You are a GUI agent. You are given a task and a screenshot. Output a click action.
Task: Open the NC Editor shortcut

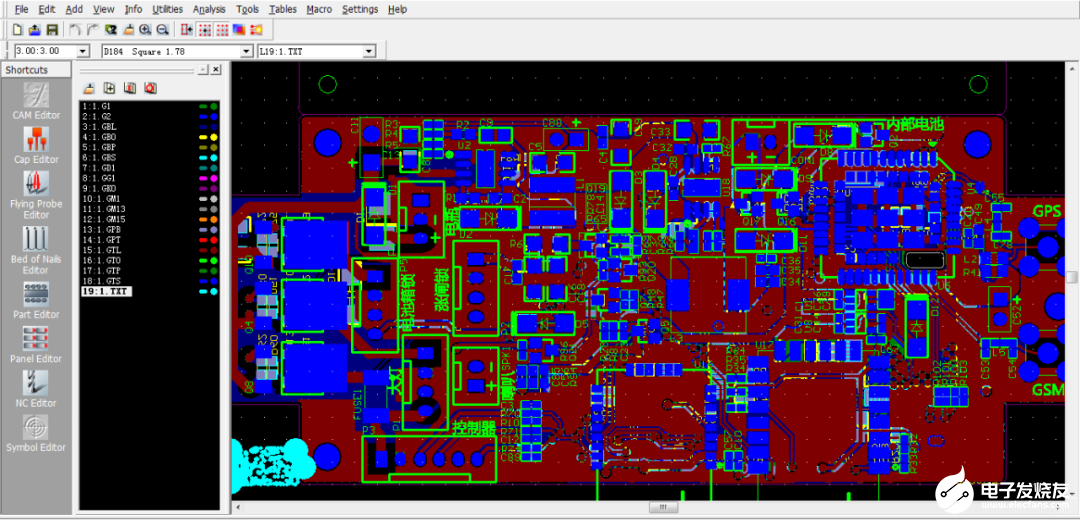coord(37,388)
